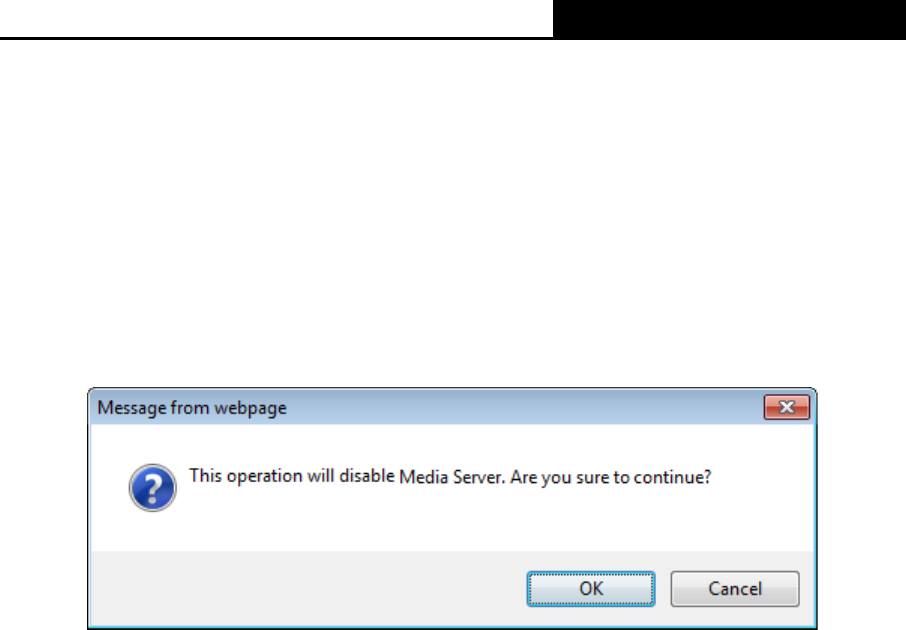Close the Message from webpage dialog
This screenshot has width=906, height=630.
coord(786,407)
